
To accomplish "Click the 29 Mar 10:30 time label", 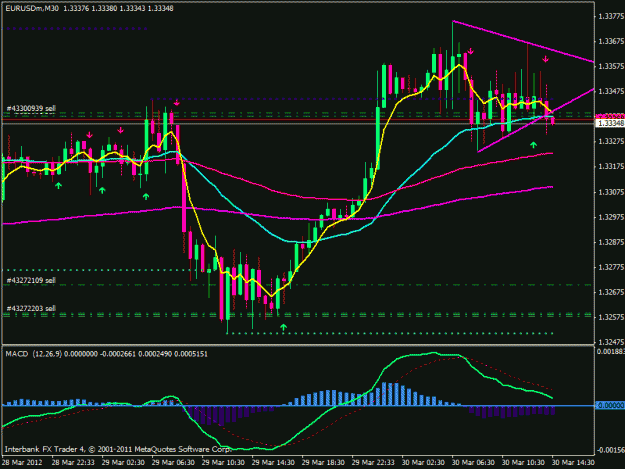I will click(x=223, y=463).
